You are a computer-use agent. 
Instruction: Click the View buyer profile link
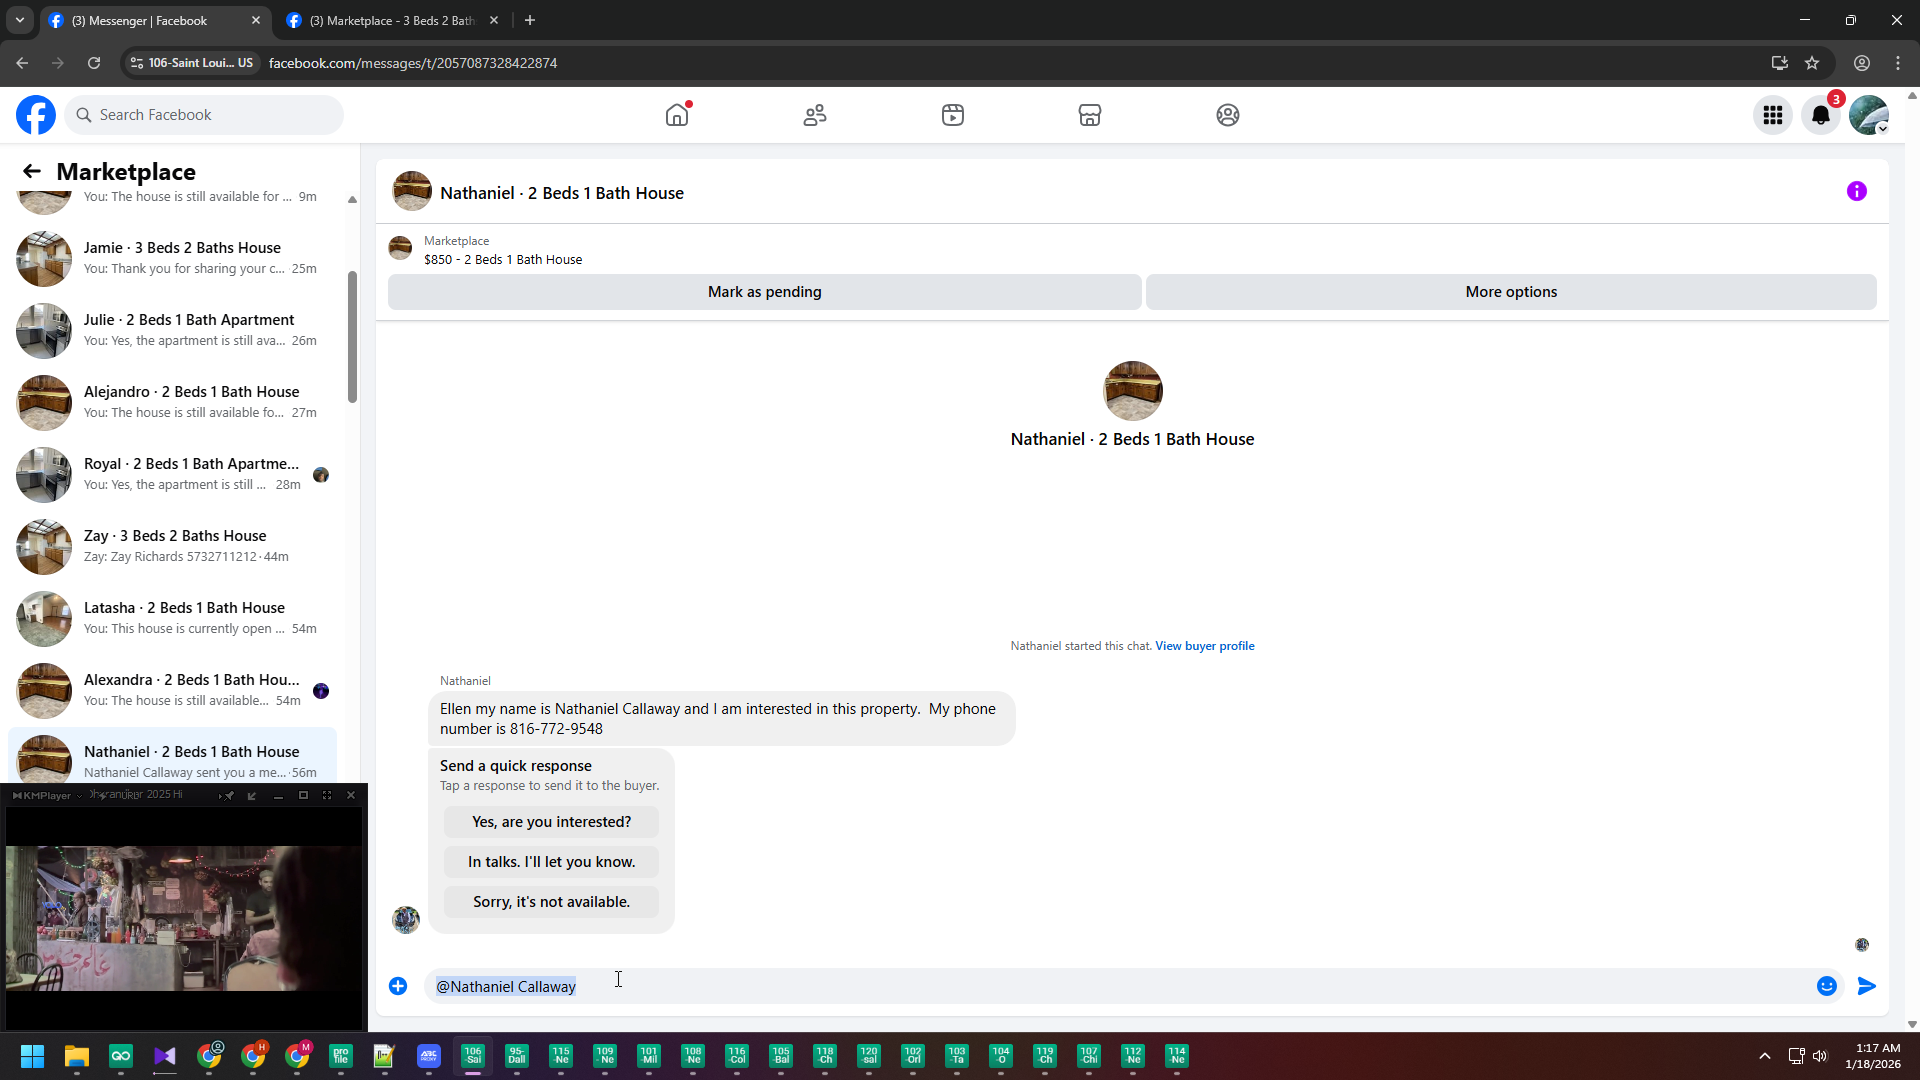tap(1204, 646)
